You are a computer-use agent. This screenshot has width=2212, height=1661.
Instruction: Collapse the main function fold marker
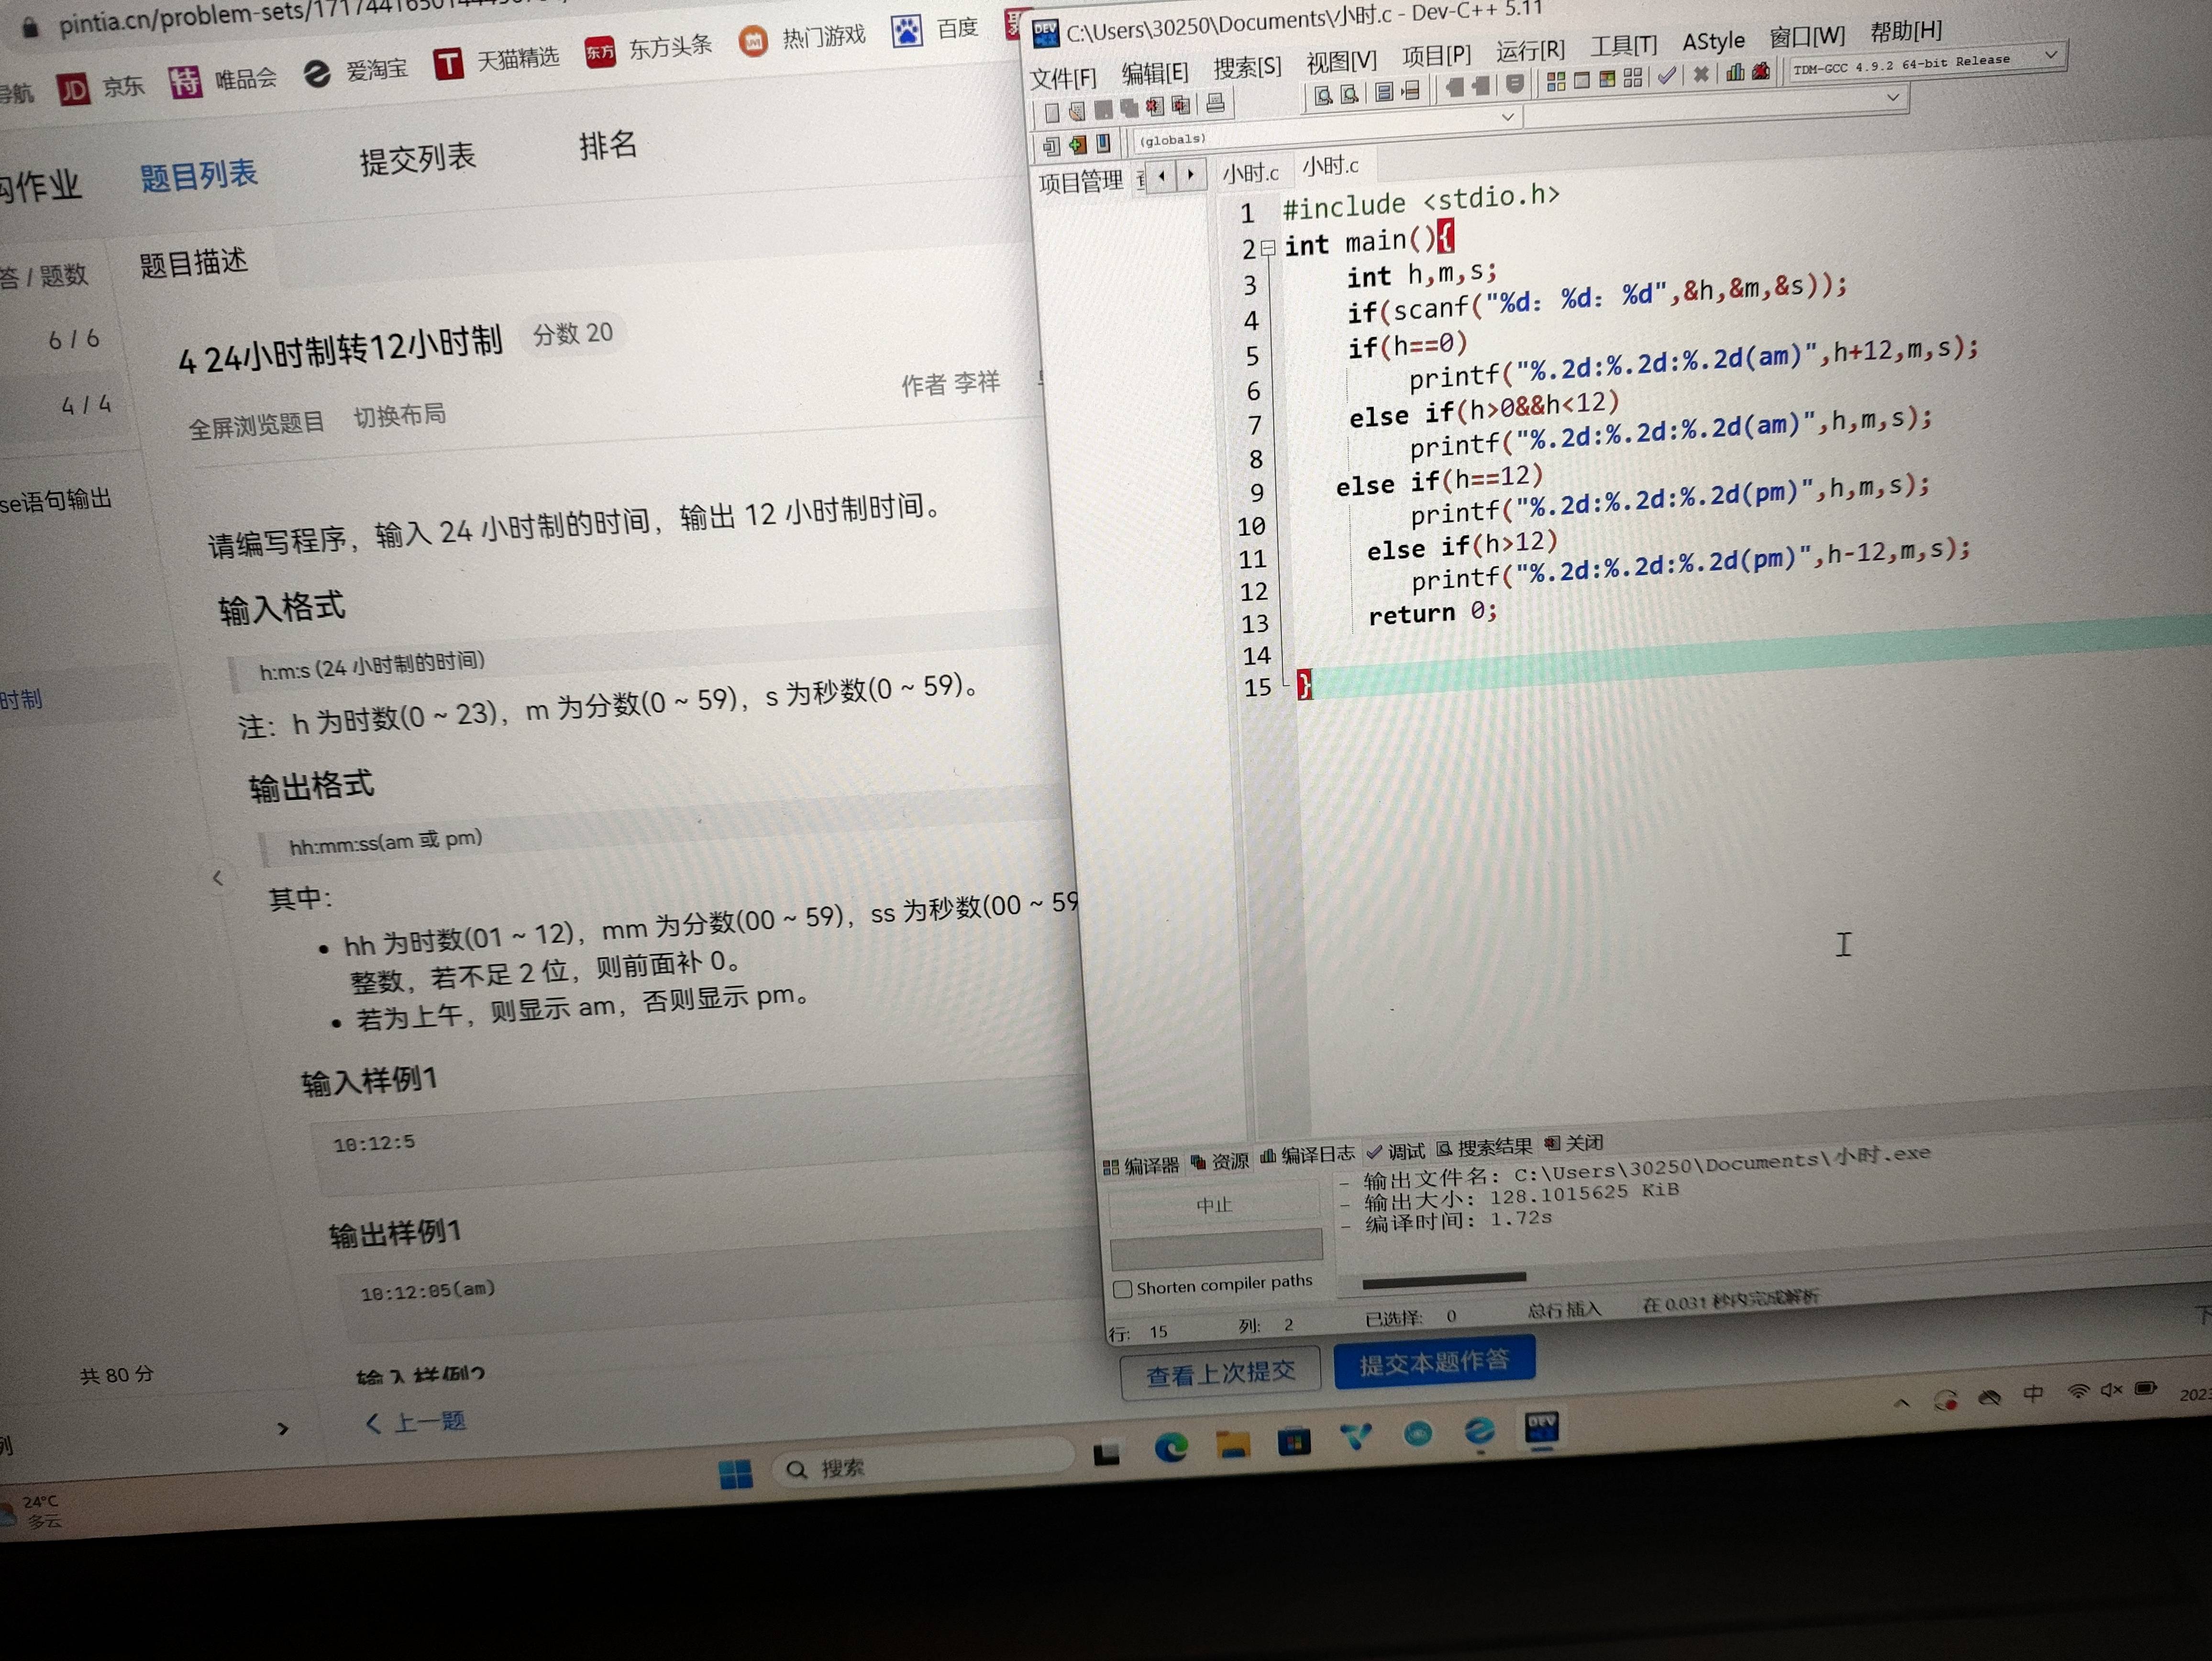pos(1268,247)
